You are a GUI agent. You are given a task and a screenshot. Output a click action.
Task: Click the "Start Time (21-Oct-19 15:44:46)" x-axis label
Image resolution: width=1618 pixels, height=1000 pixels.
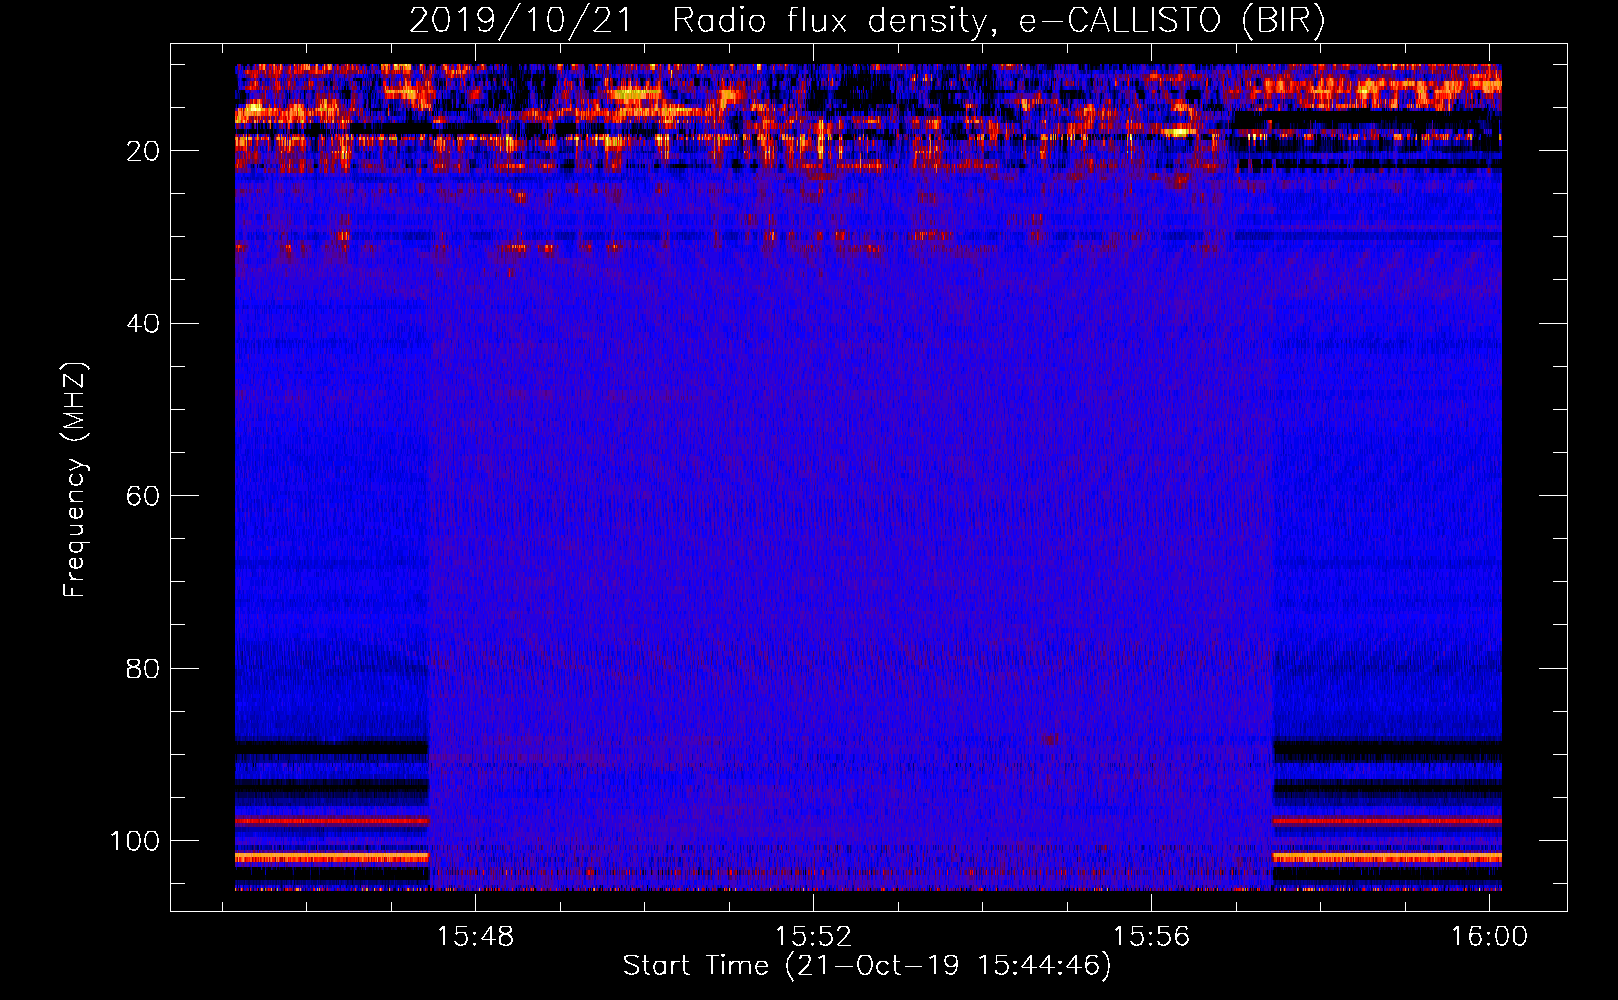(867, 966)
